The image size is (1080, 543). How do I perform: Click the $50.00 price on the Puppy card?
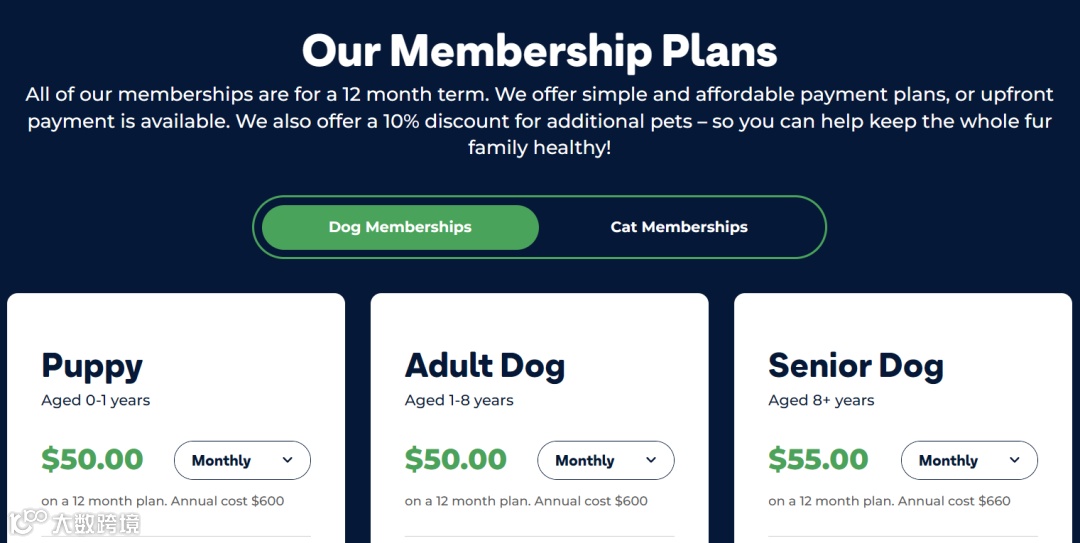pos(92,460)
